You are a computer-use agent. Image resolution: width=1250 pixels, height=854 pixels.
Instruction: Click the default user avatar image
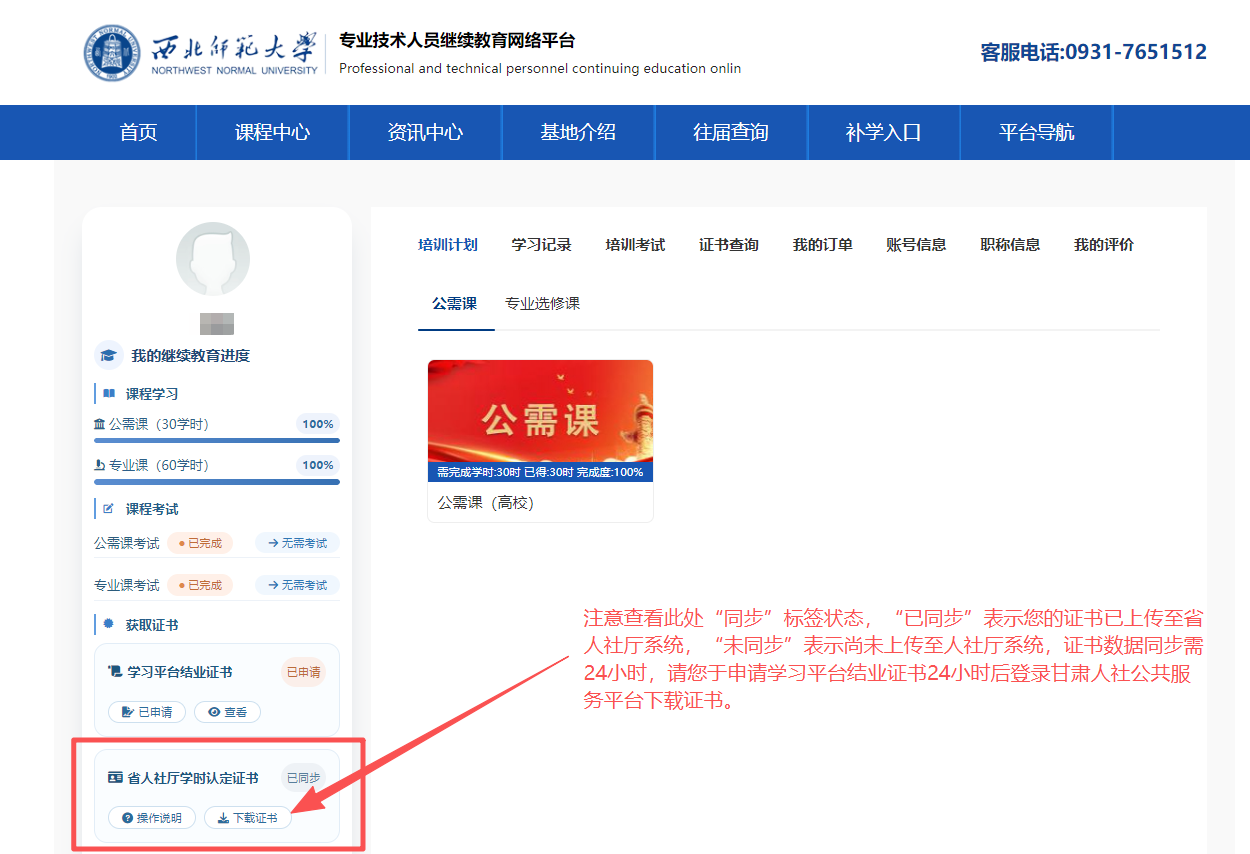point(213,259)
